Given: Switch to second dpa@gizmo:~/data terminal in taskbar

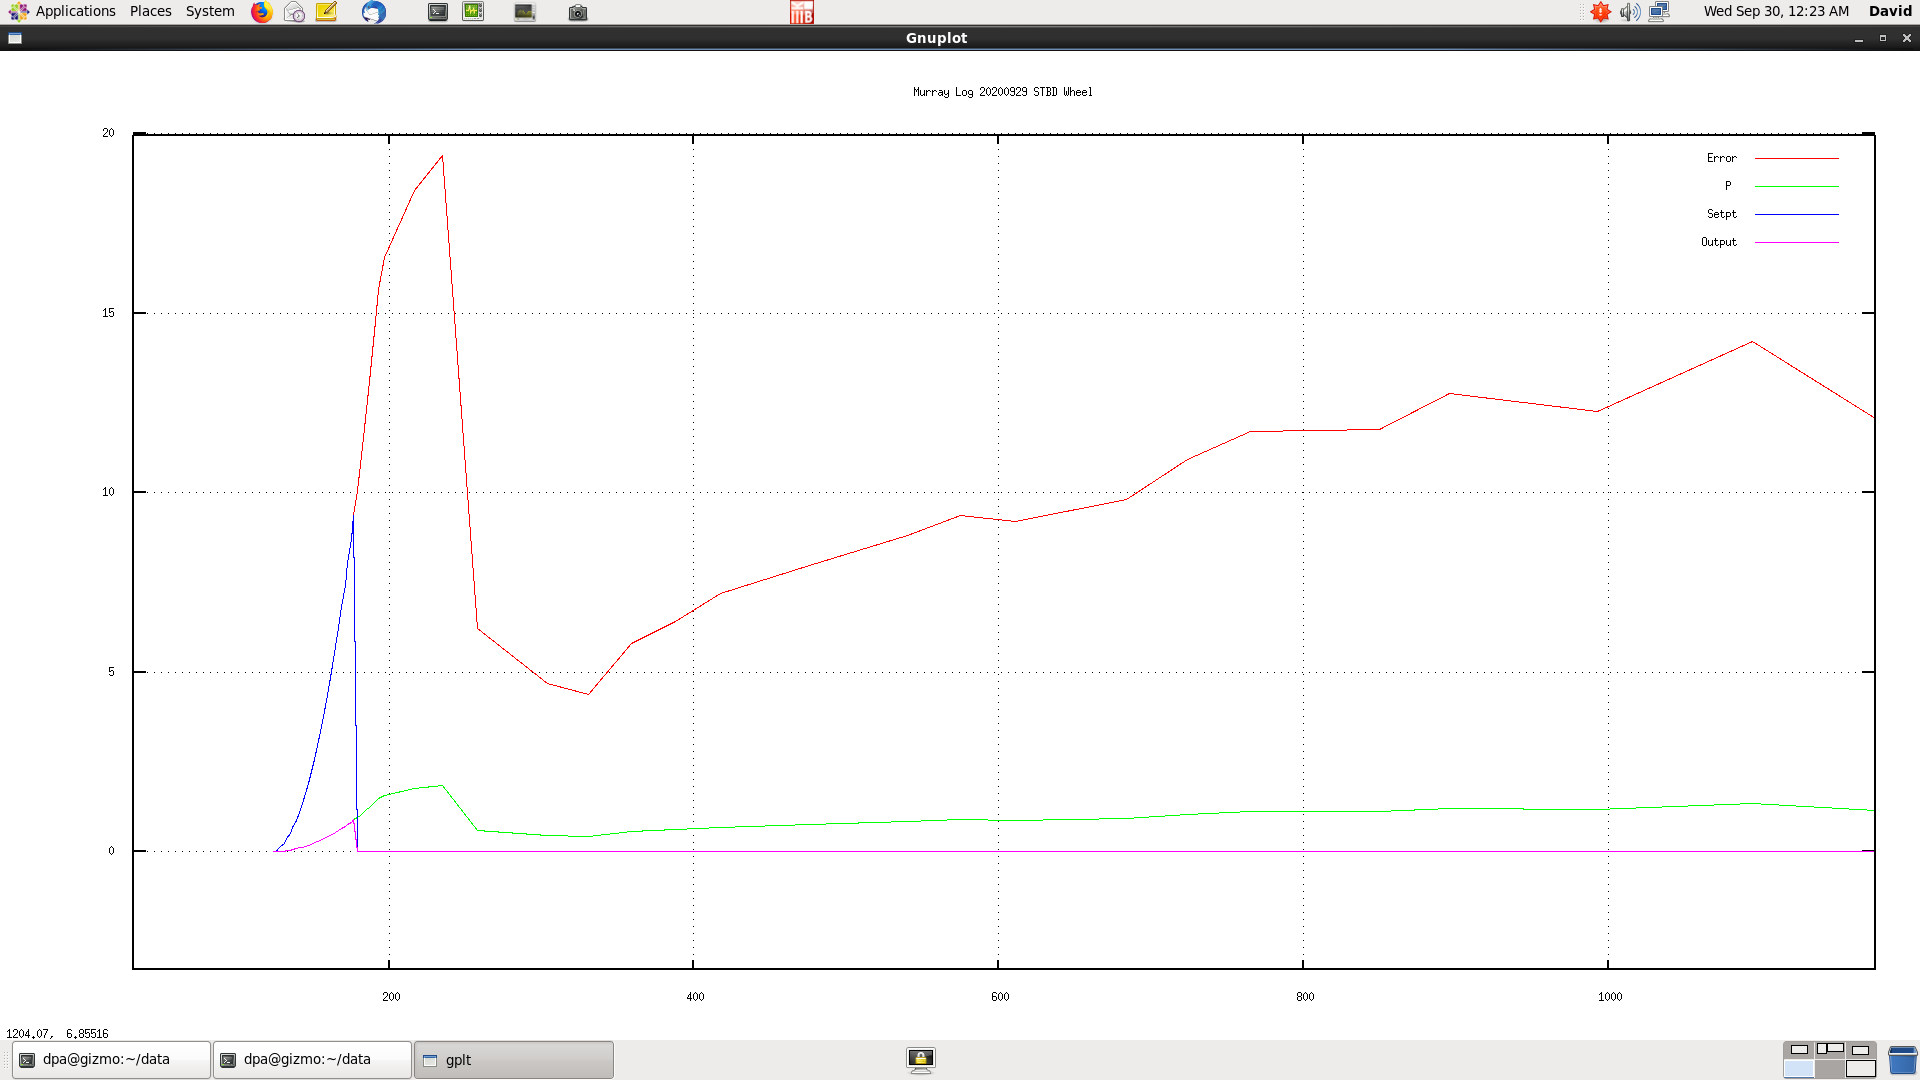Looking at the screenshot, I should 312,1060.
